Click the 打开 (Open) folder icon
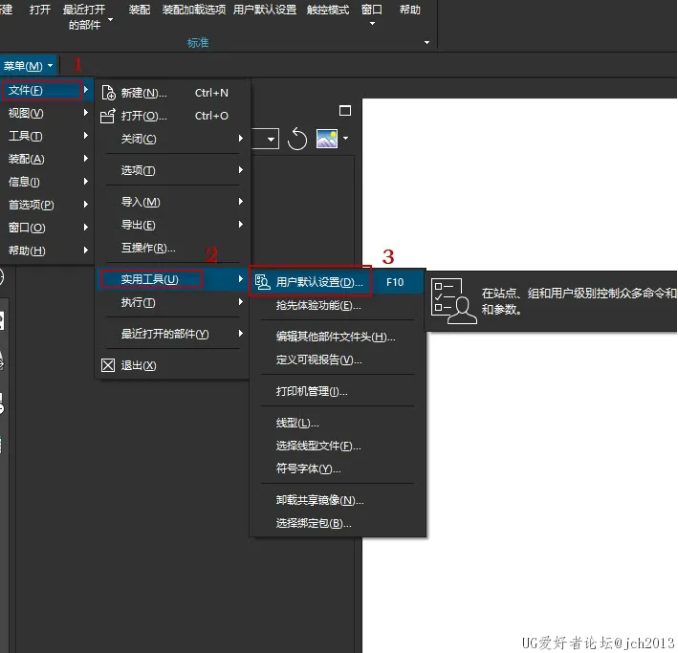The image size is (678, 653). (109, 116)
